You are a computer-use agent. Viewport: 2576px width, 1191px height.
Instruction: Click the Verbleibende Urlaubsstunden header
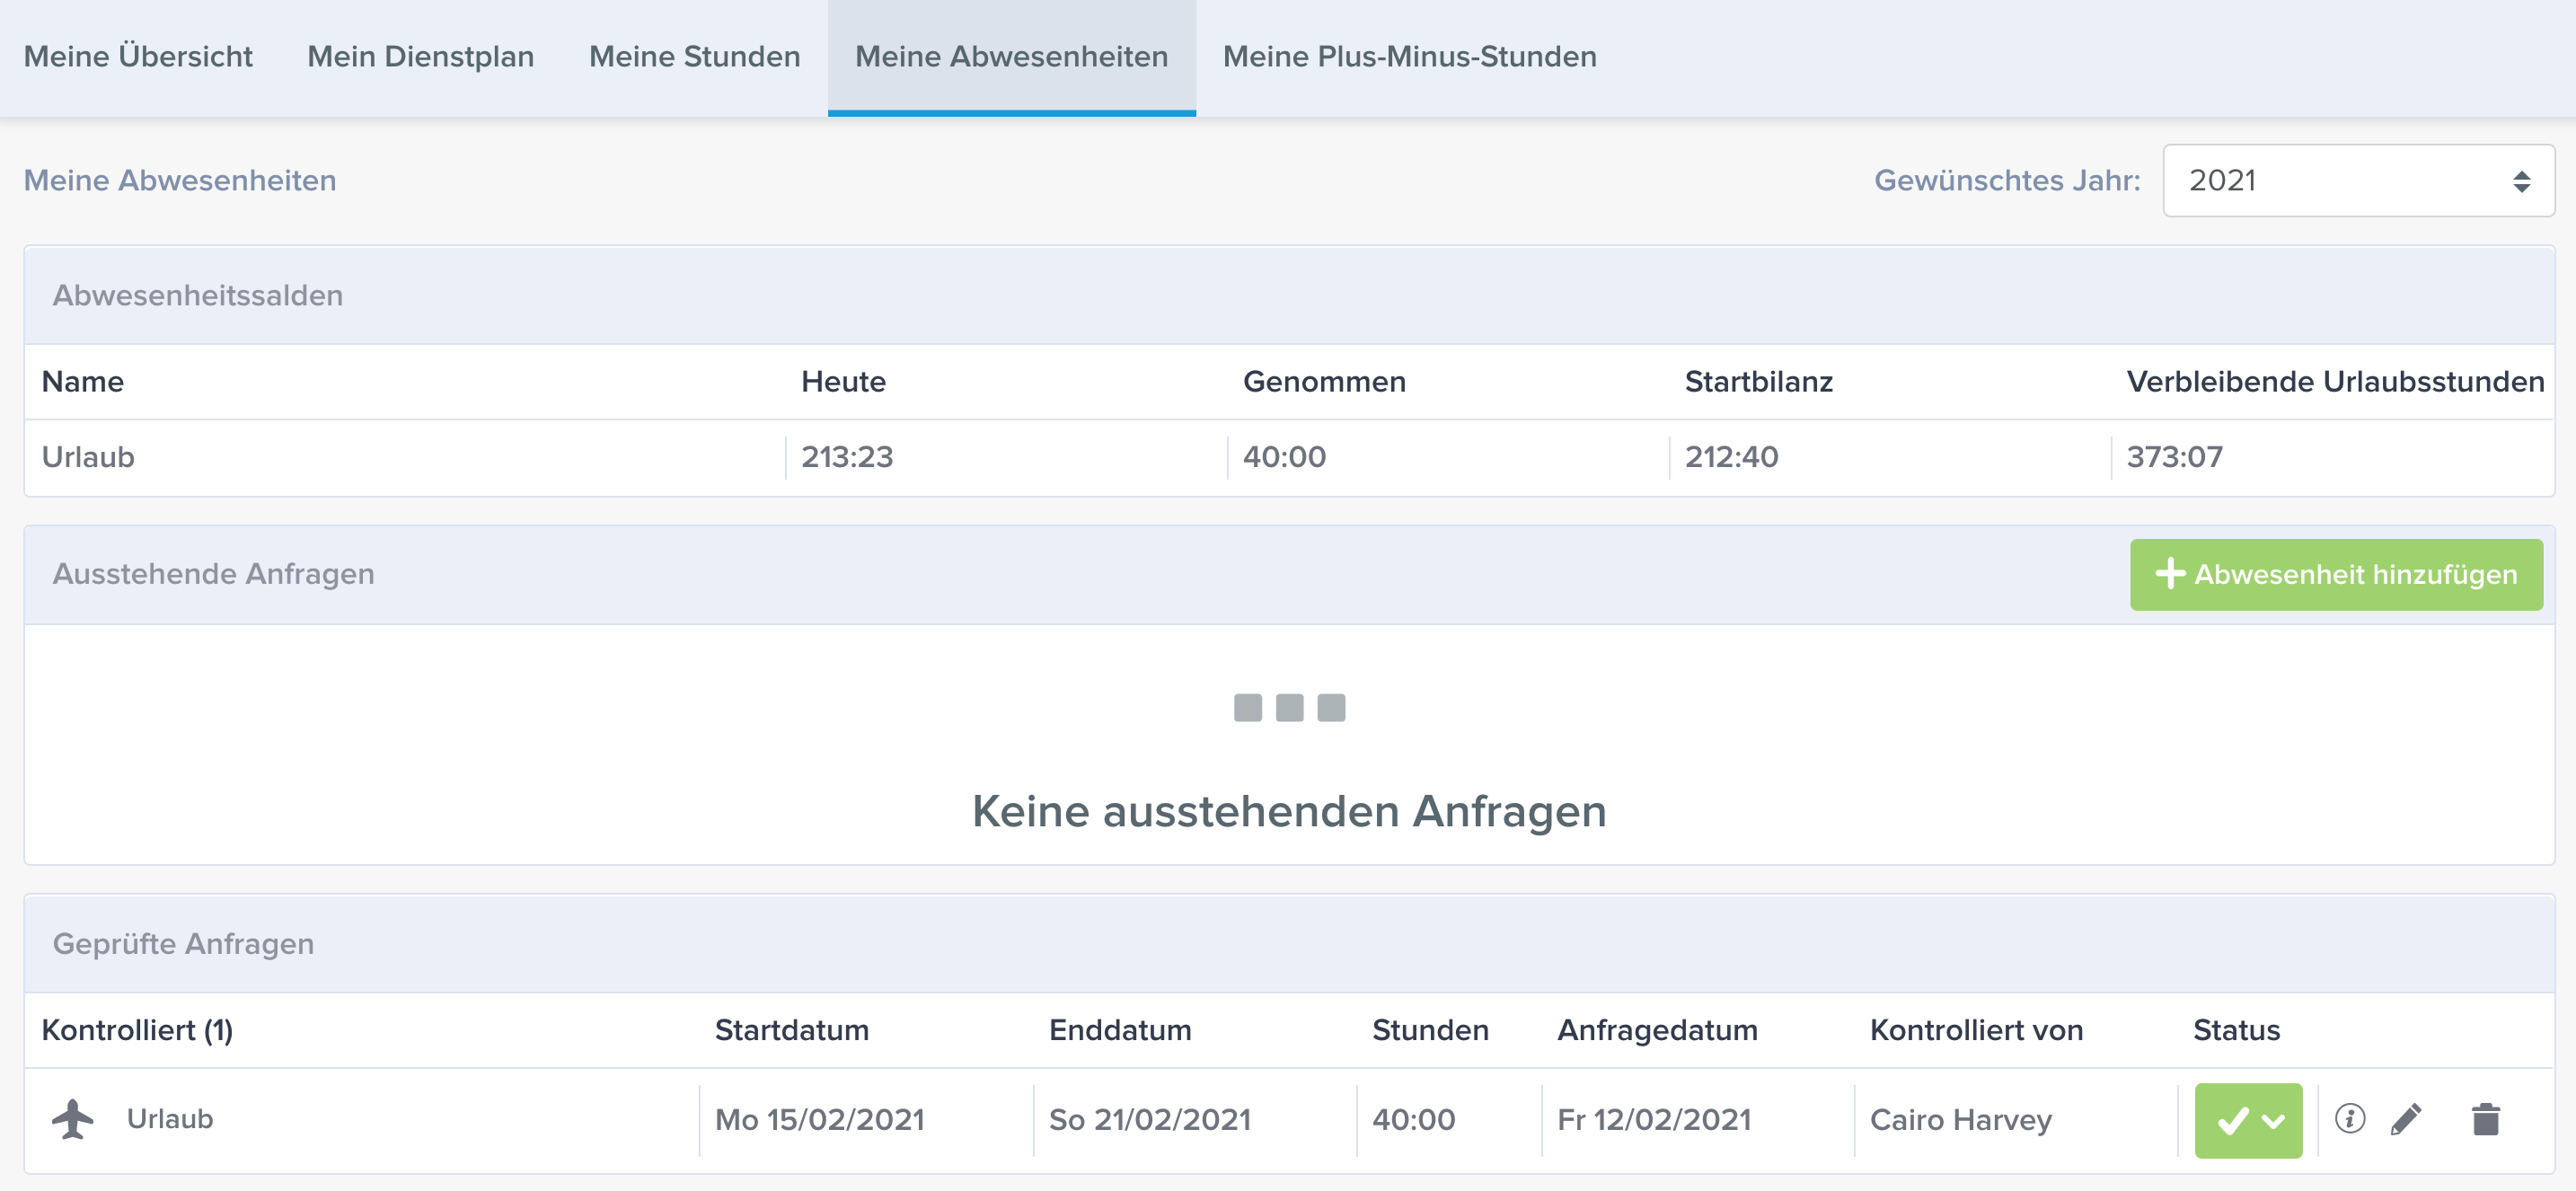click(2335, 382)
